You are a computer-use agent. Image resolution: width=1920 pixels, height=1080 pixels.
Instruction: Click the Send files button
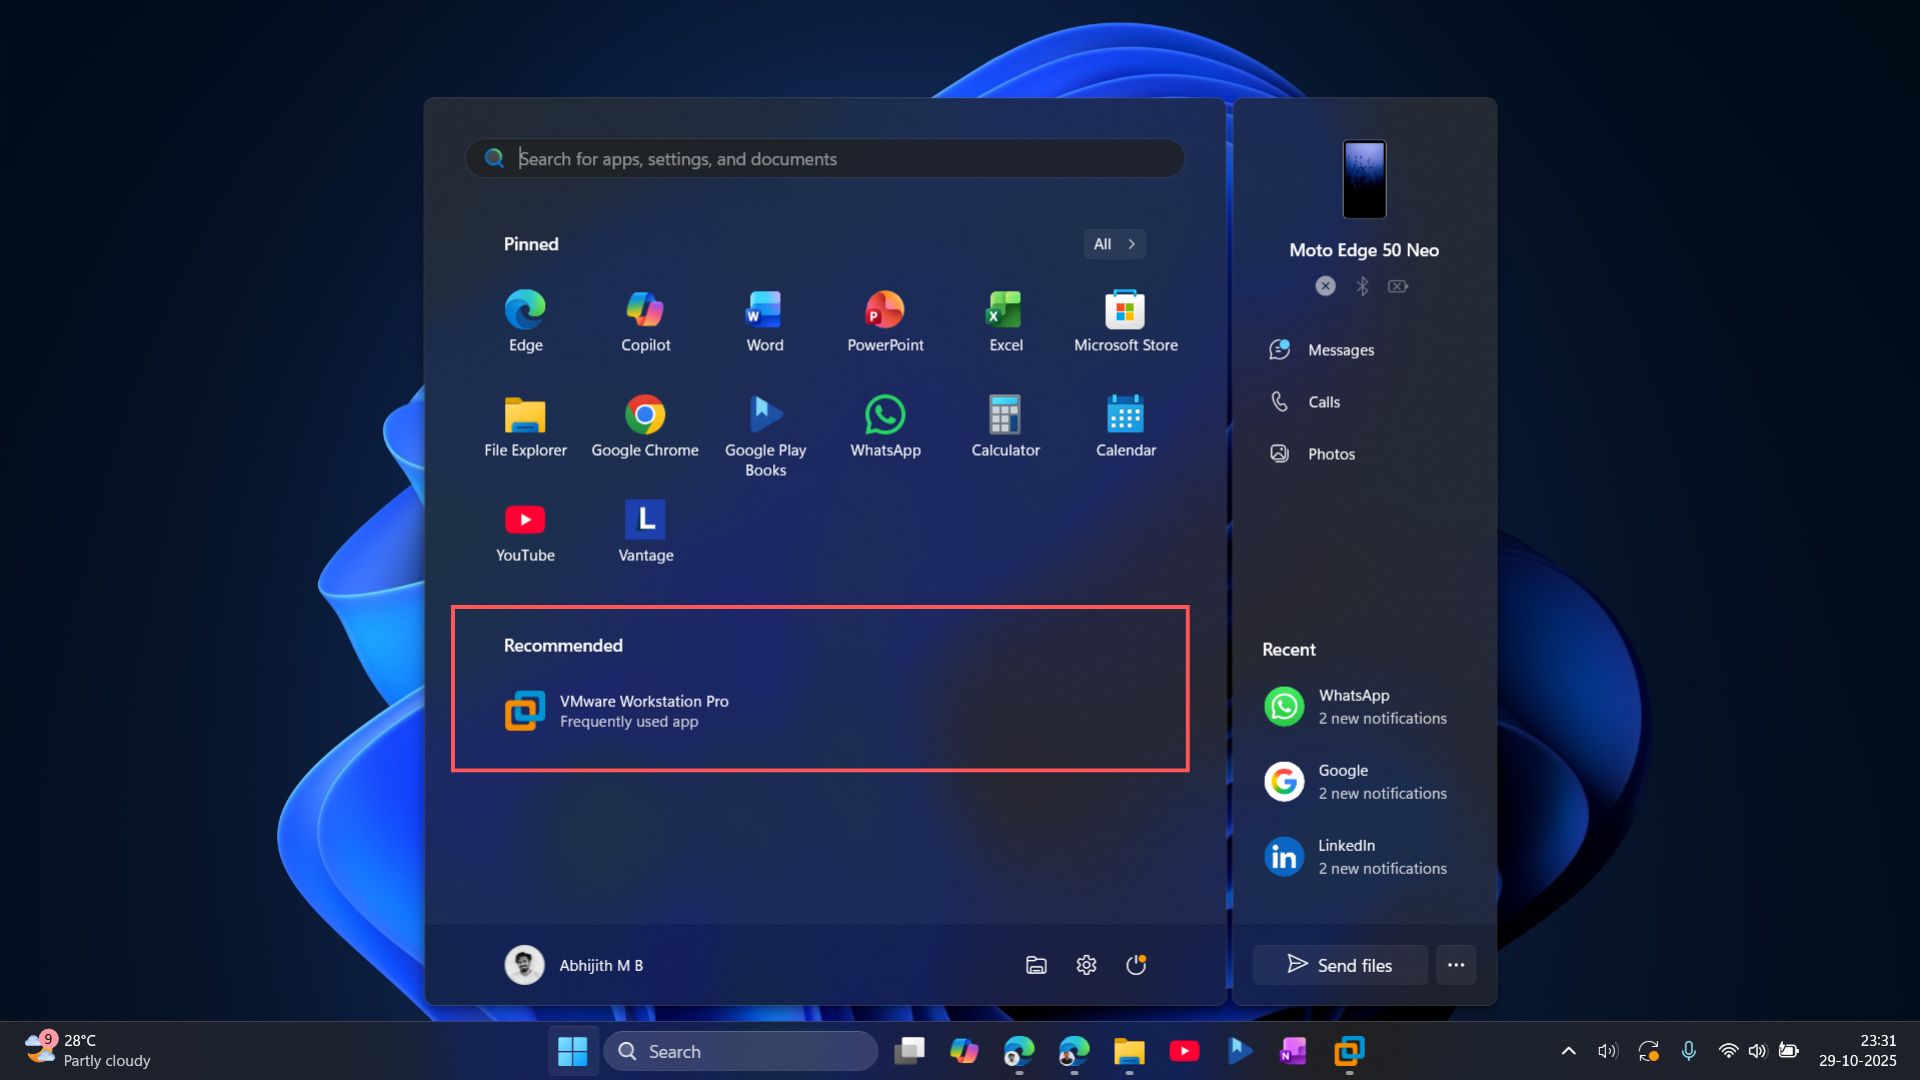pos(1339,965)
